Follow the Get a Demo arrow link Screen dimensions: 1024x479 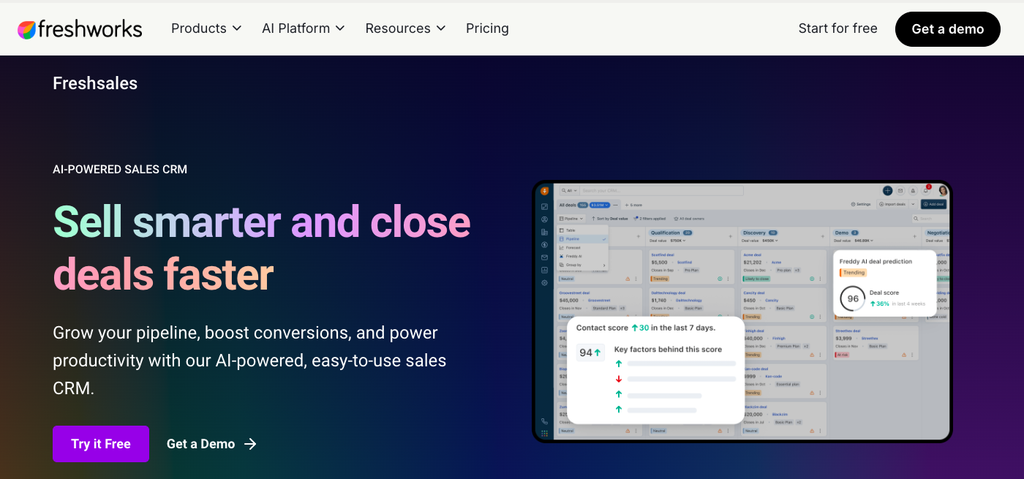pyautogui.click(x=212, y=444)
